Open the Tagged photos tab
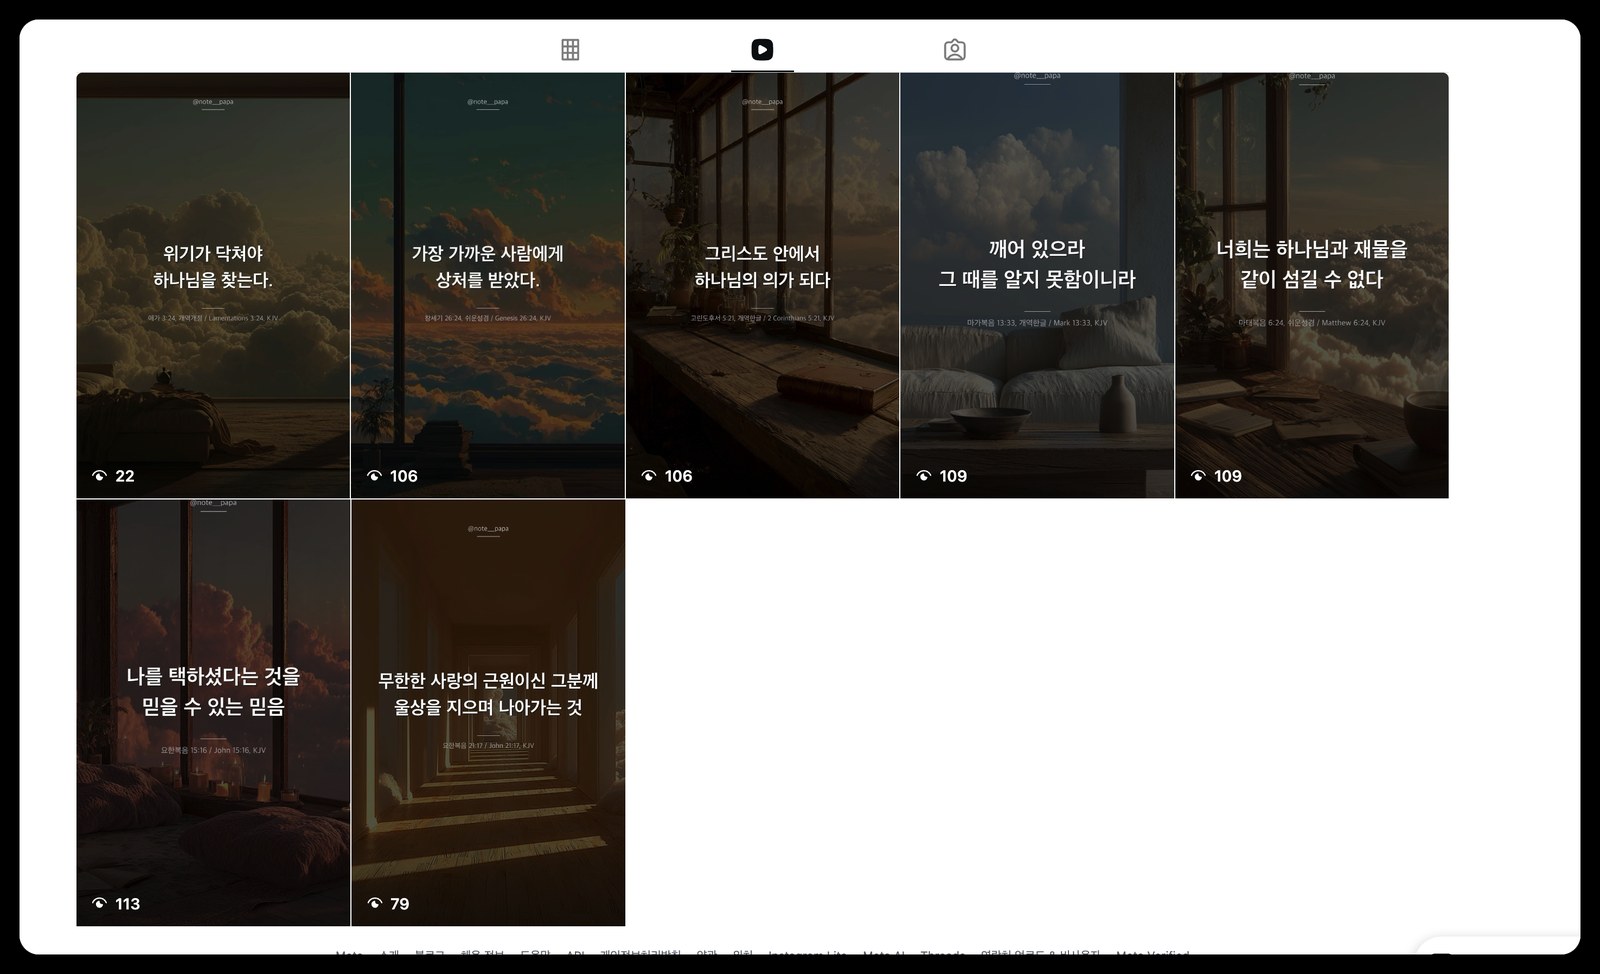 pos(954,50)
